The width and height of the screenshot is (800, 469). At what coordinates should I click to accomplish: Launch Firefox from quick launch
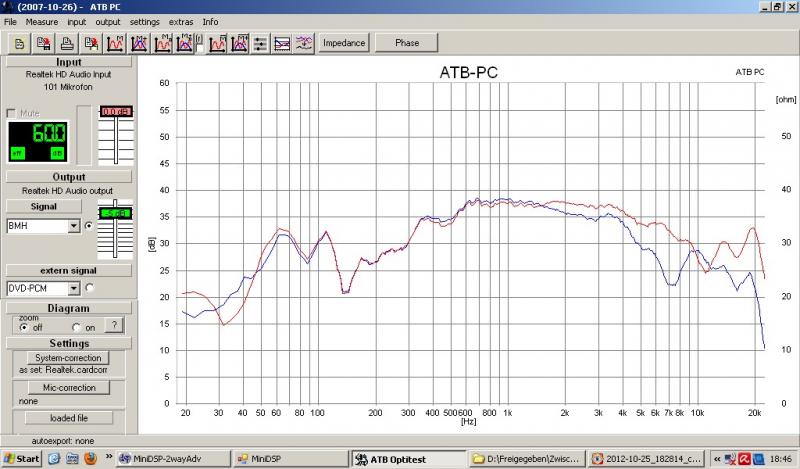90,459
